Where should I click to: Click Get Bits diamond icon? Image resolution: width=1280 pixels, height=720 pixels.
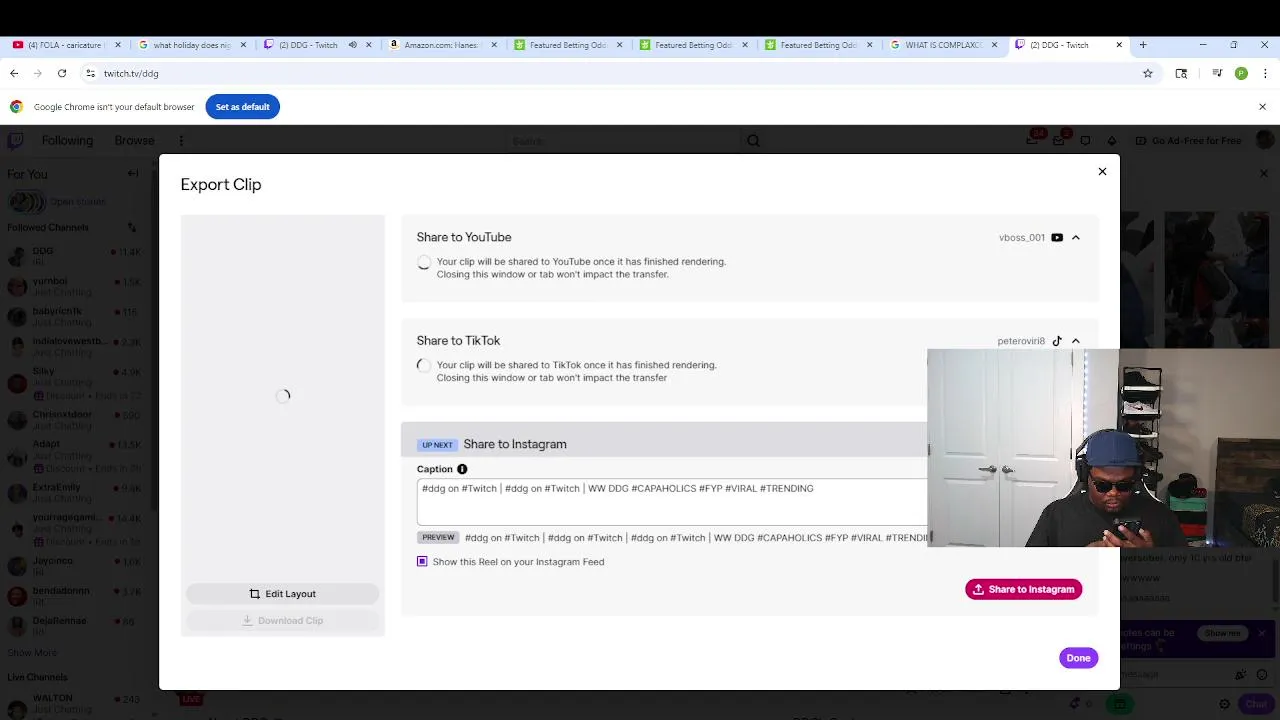[x=1111, y=141]
